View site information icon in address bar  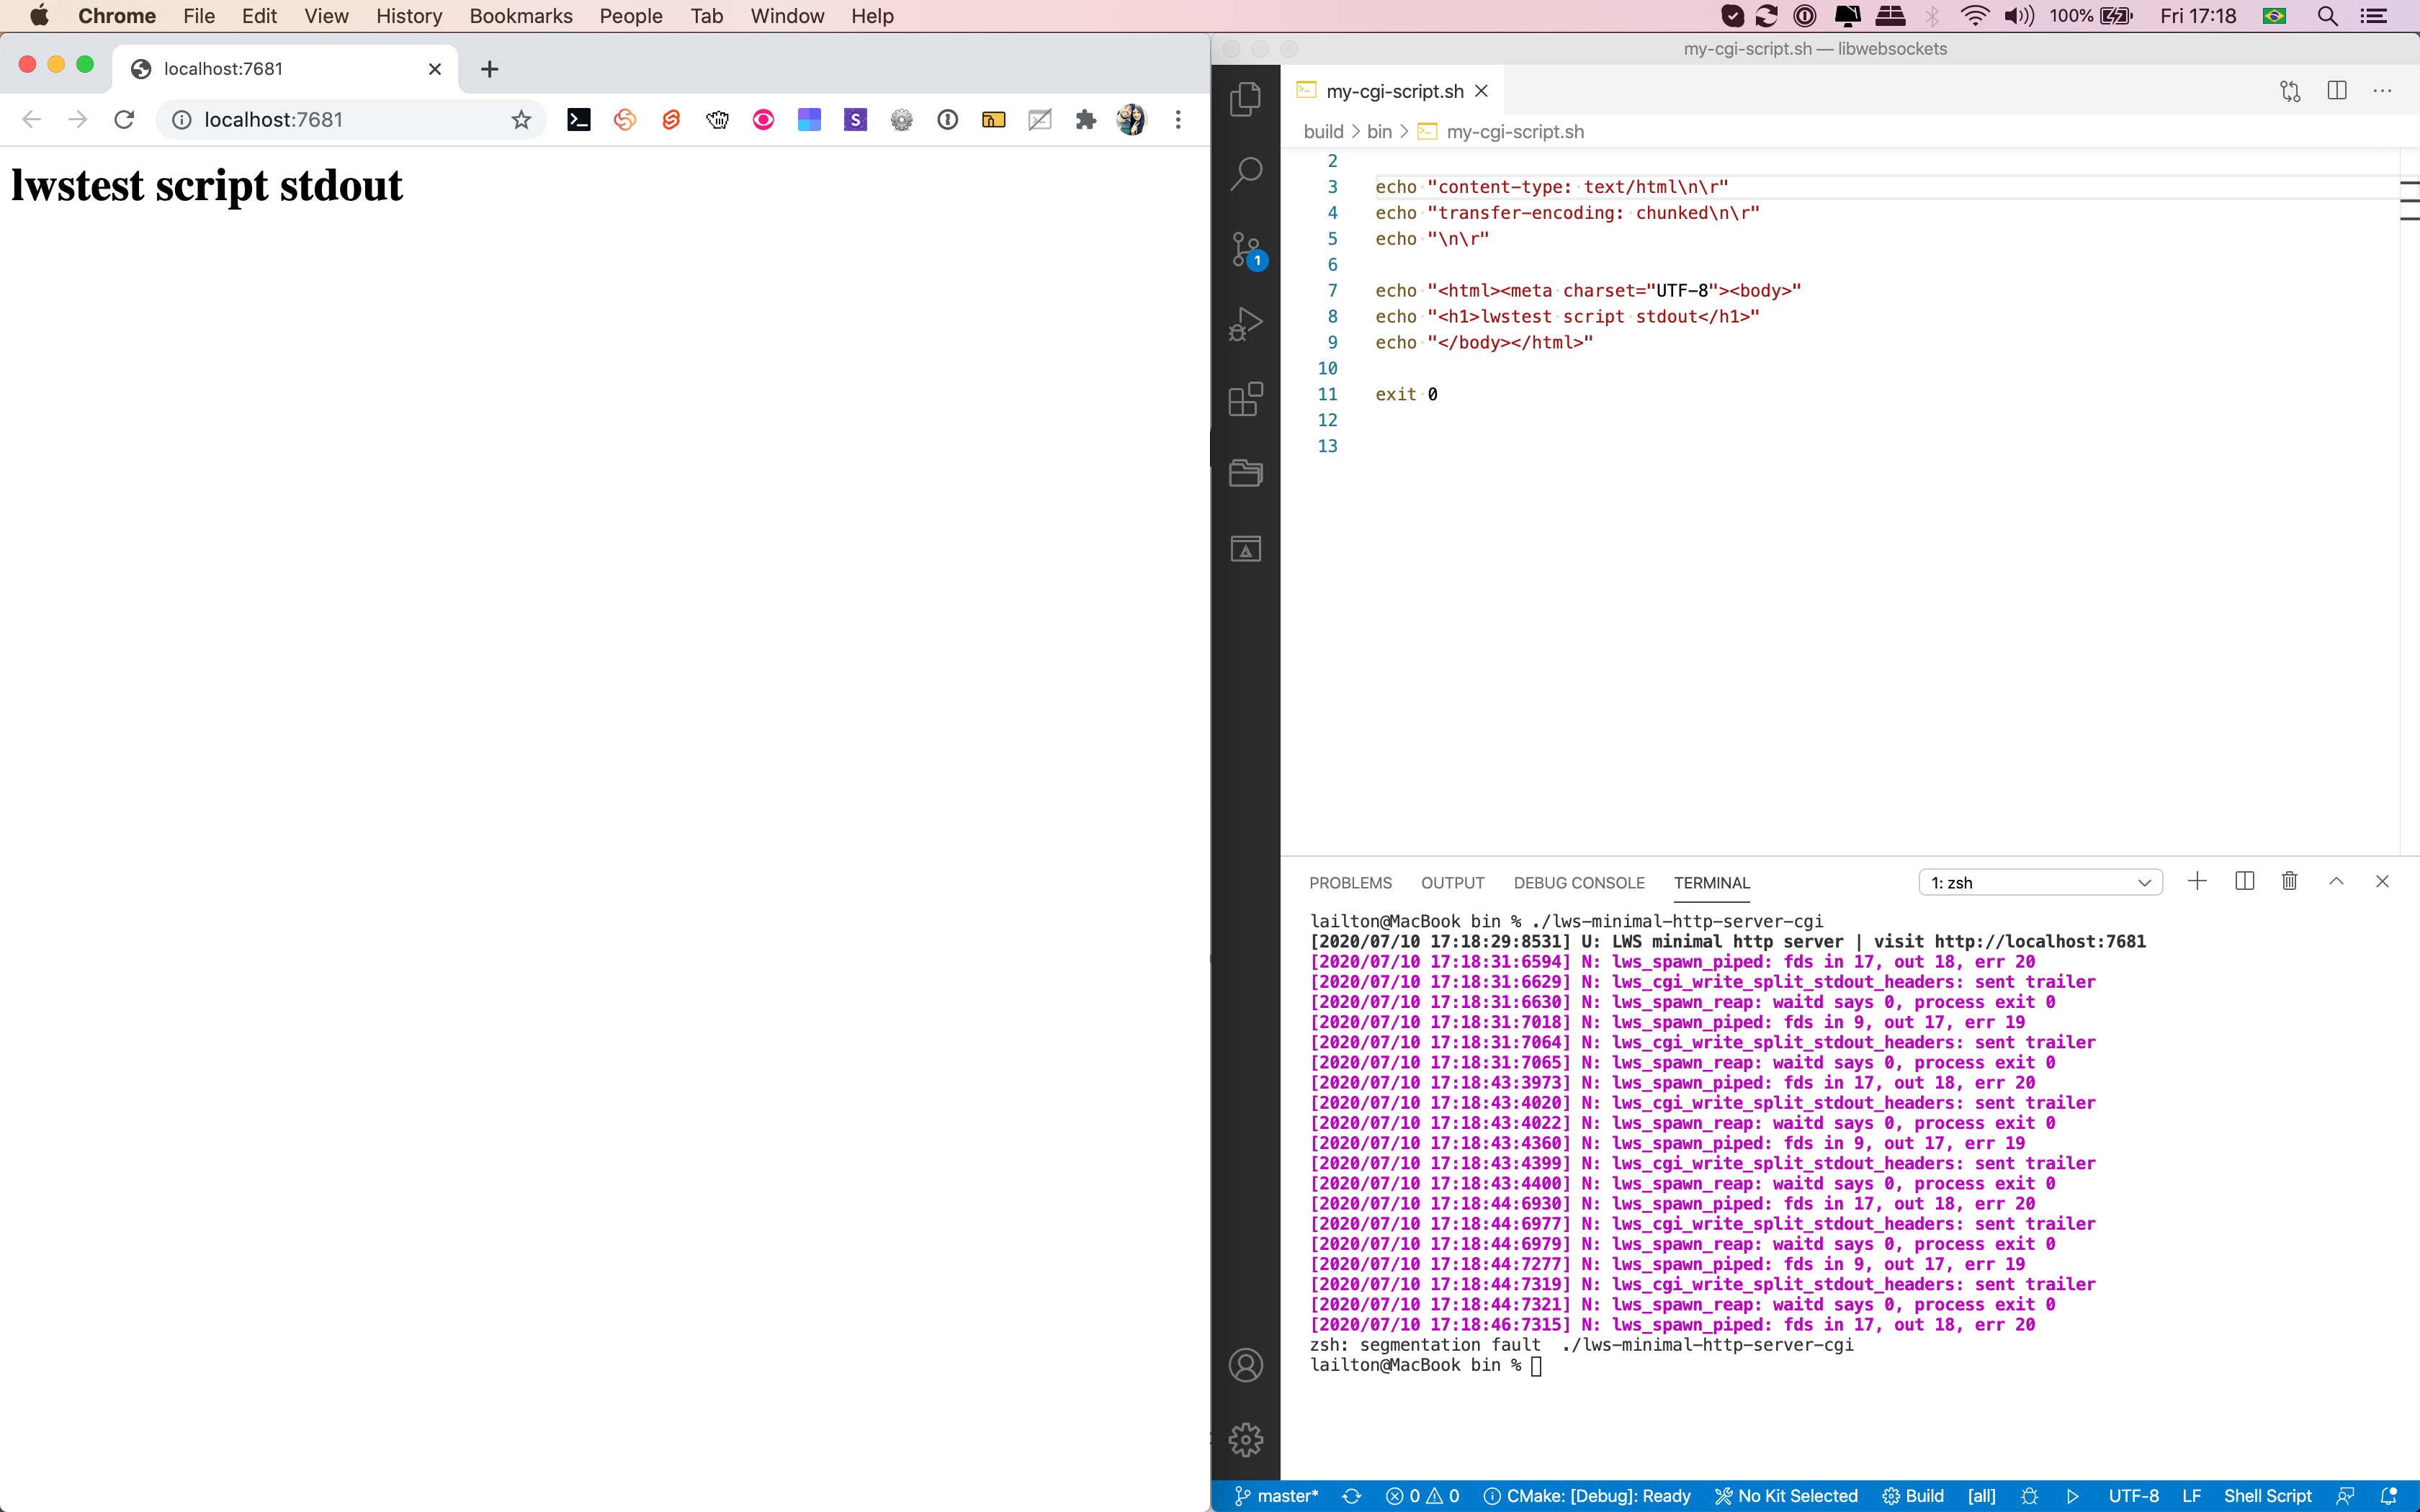click(182, 120)
